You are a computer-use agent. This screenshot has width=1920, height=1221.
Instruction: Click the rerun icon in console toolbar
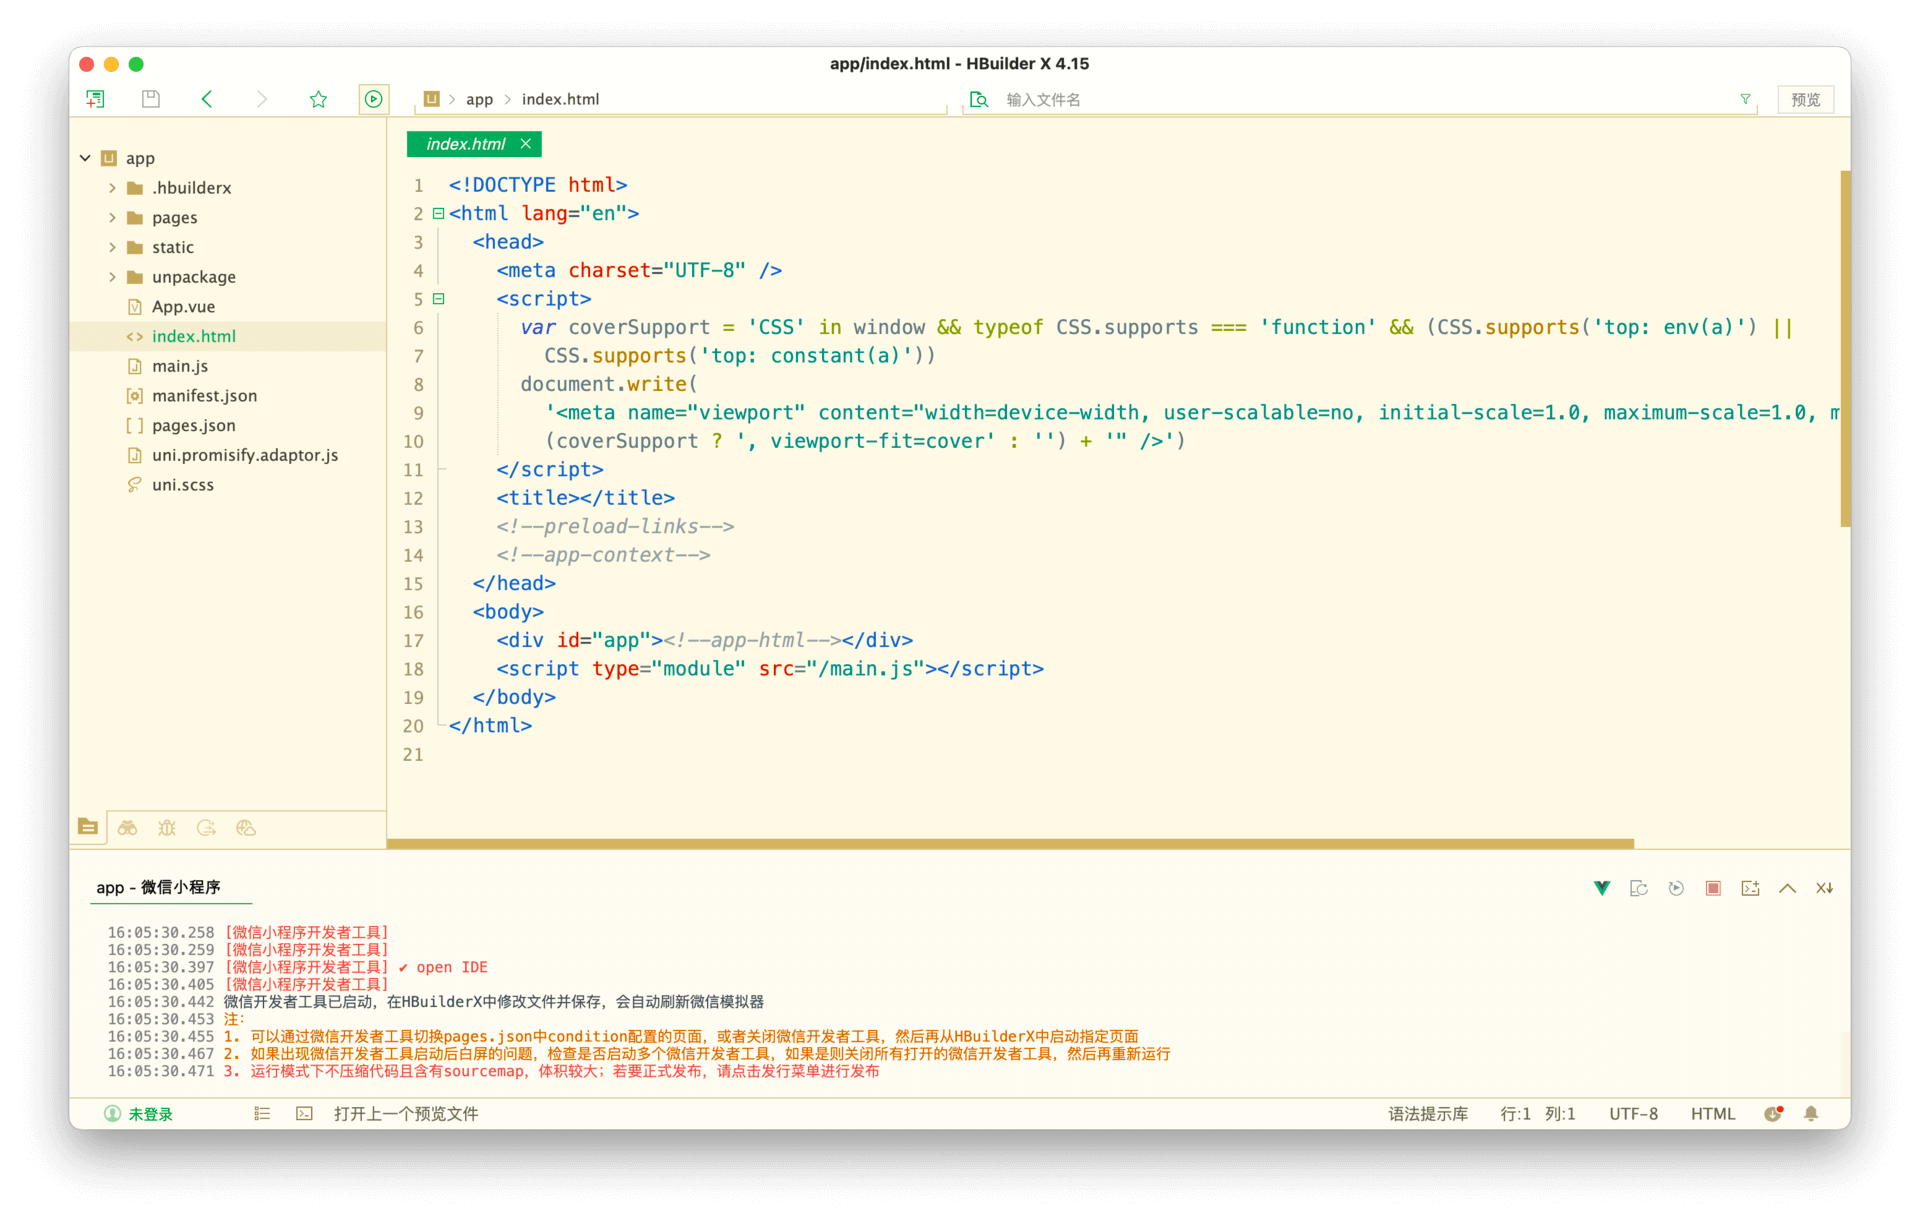[x=1676, y=888]
